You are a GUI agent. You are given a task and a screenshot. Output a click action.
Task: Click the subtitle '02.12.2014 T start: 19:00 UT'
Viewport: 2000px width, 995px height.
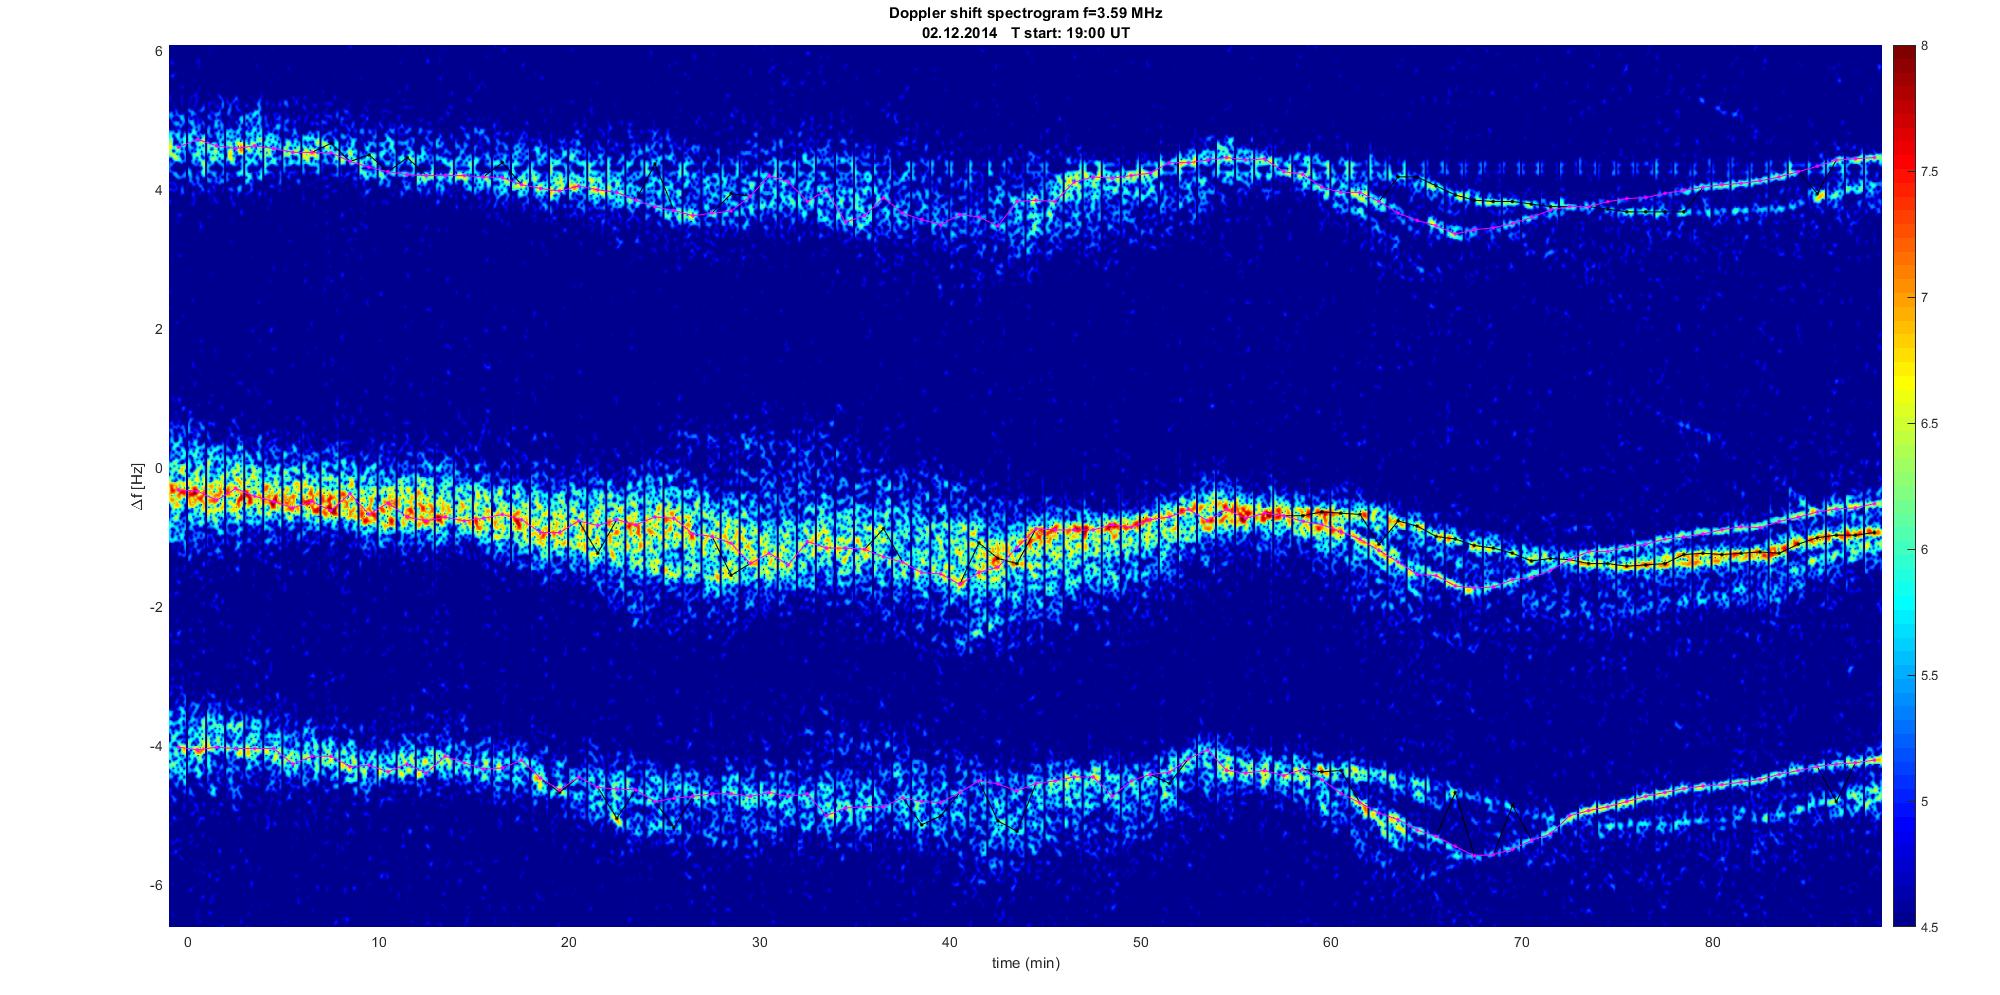tap(1026, 32)
